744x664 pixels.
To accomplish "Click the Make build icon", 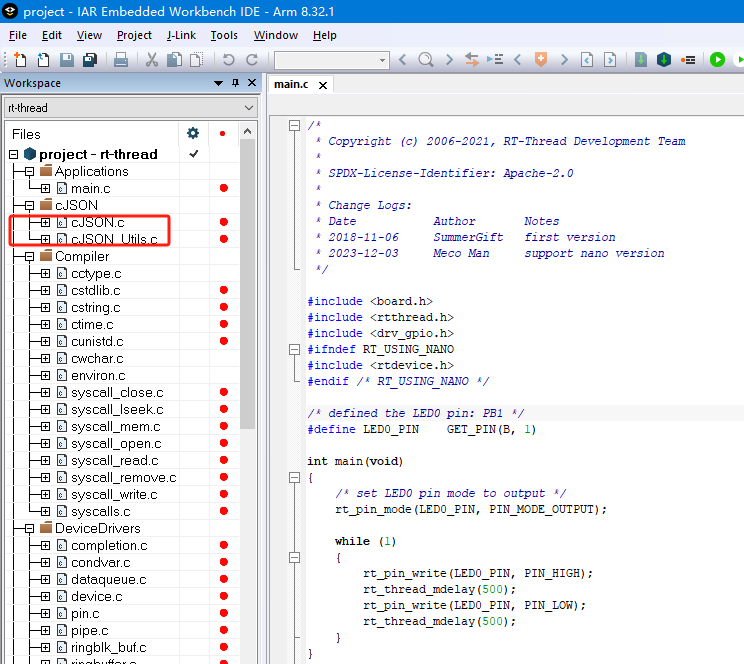I will (664, 60).
